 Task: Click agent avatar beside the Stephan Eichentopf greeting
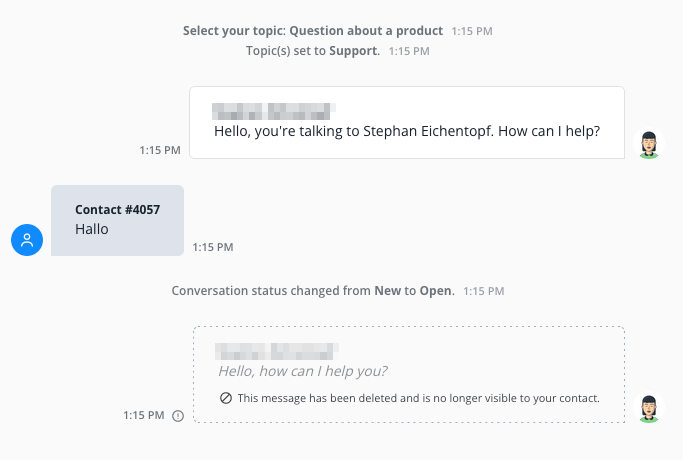click(x=650, y=145)
